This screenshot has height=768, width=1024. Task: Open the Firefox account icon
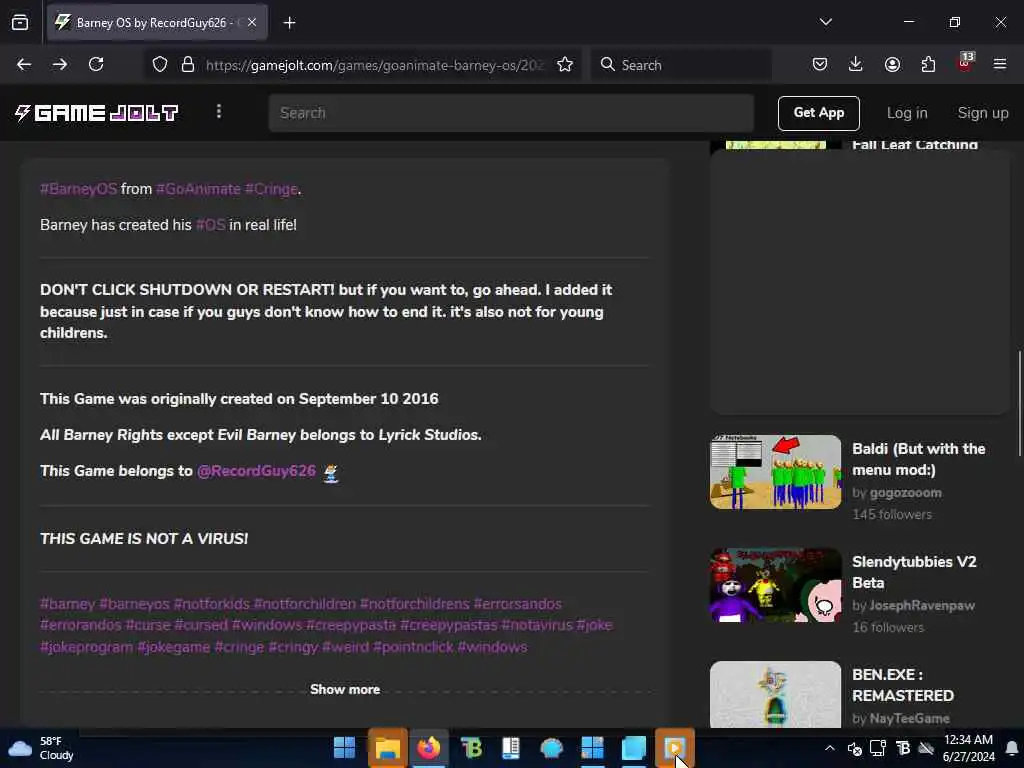click(x=892, y=64)
